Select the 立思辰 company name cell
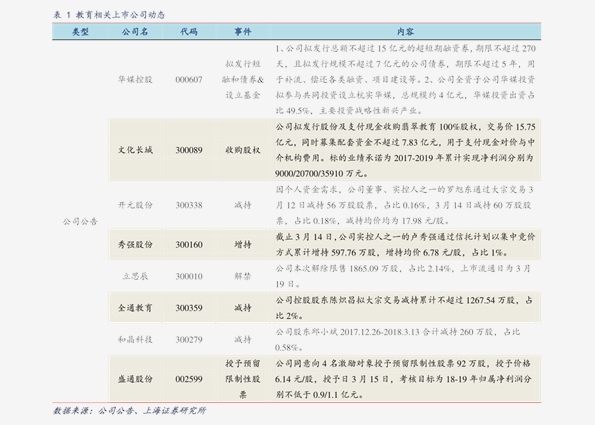 coord(135,276)
